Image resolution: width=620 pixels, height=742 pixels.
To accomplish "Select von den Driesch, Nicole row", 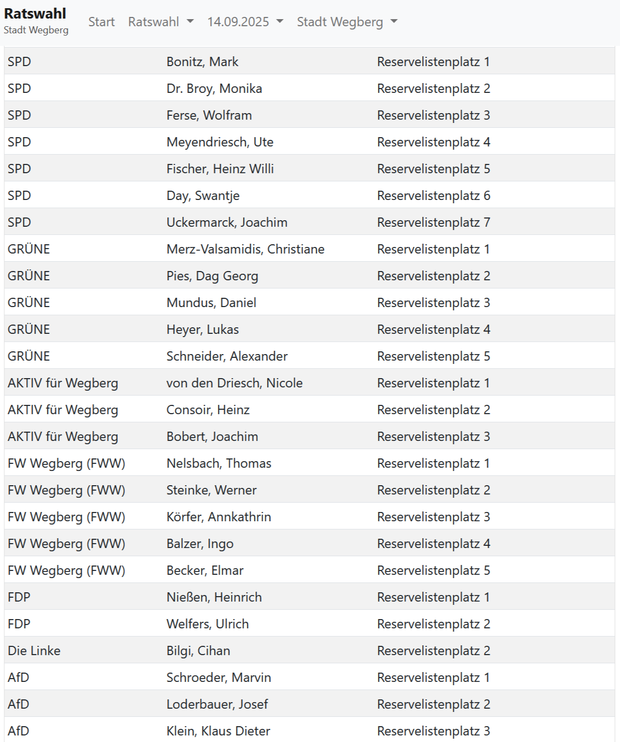I will point(234,383).
